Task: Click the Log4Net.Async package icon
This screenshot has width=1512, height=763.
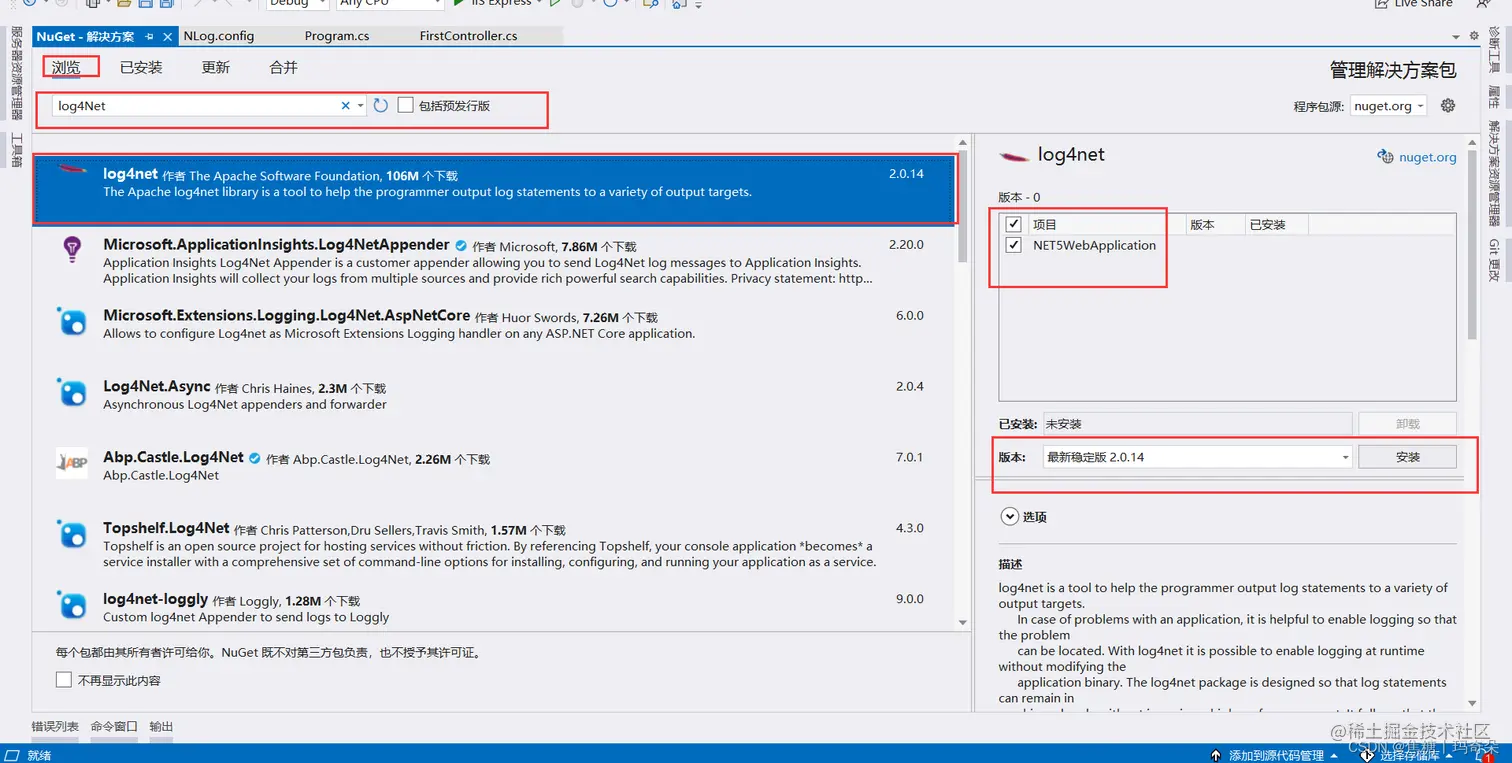Action: coord(72,392)
